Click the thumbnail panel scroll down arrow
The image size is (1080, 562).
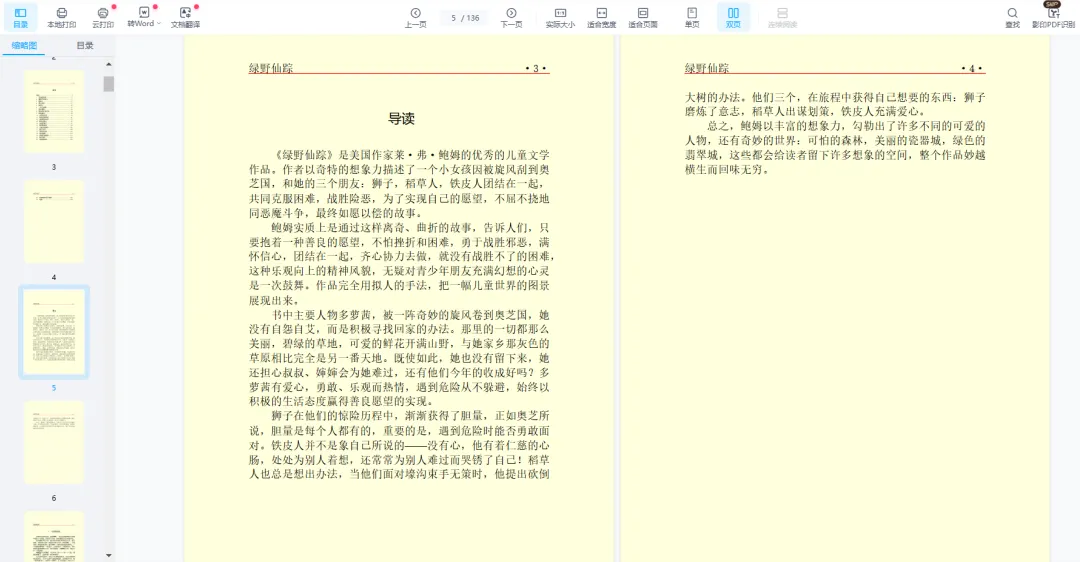click(109, 554)
